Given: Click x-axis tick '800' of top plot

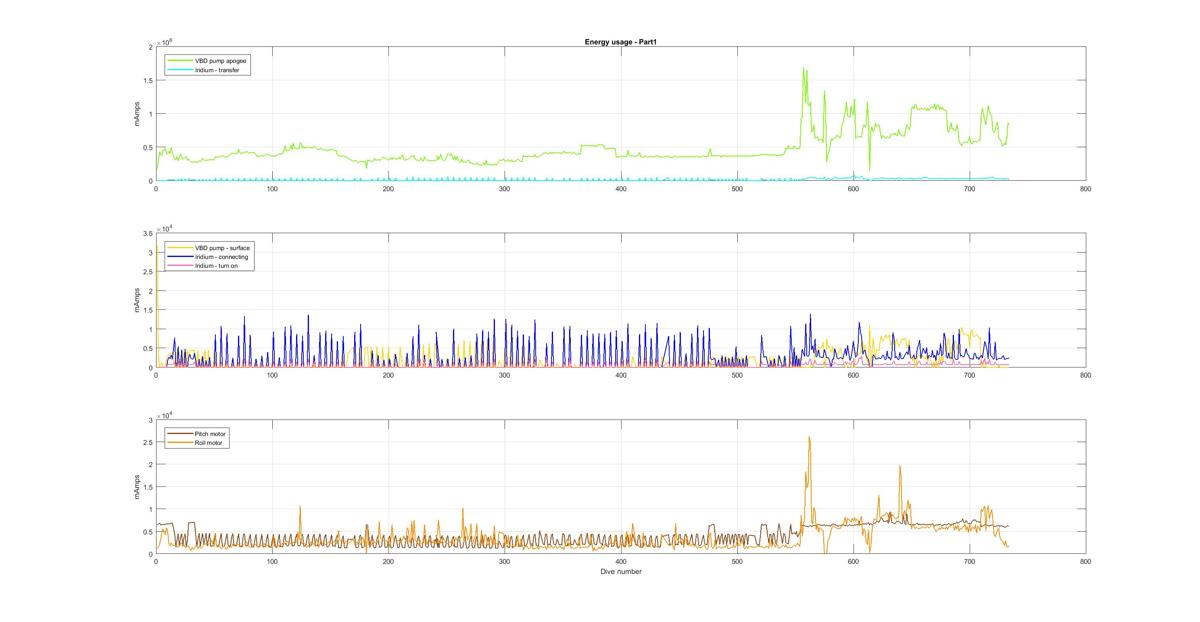Looking at the screenshot, I should click(x=1085, y=188).
